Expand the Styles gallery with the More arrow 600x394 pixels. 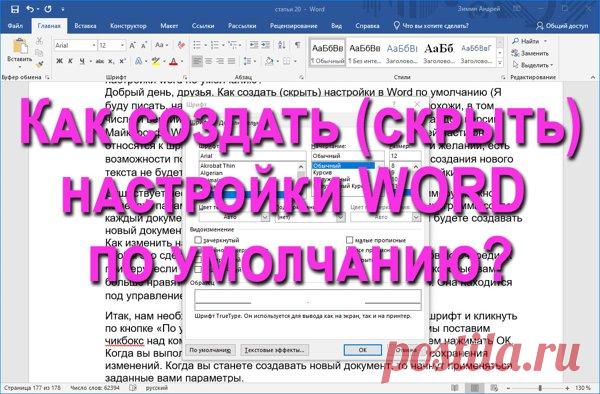[x=500, y=62]
